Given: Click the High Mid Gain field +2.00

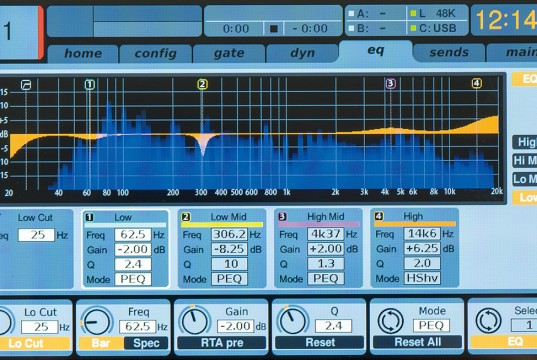Looking at the screenshot, I should pyautogui.click(x=326, y=249).
